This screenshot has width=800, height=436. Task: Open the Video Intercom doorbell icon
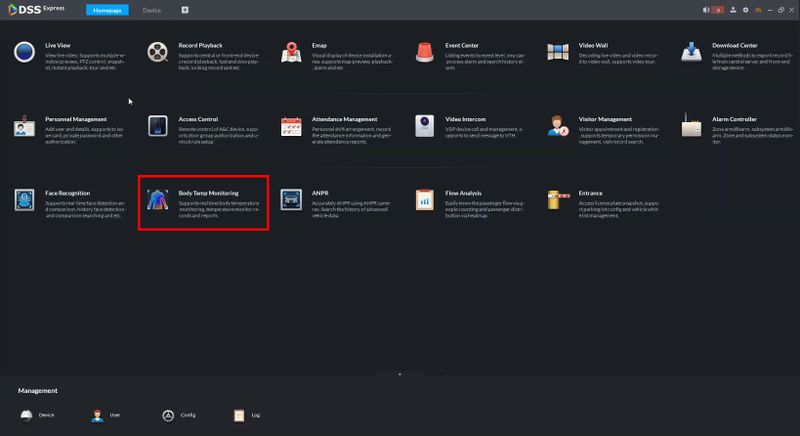pyautogui.click(x=424, y=126)
